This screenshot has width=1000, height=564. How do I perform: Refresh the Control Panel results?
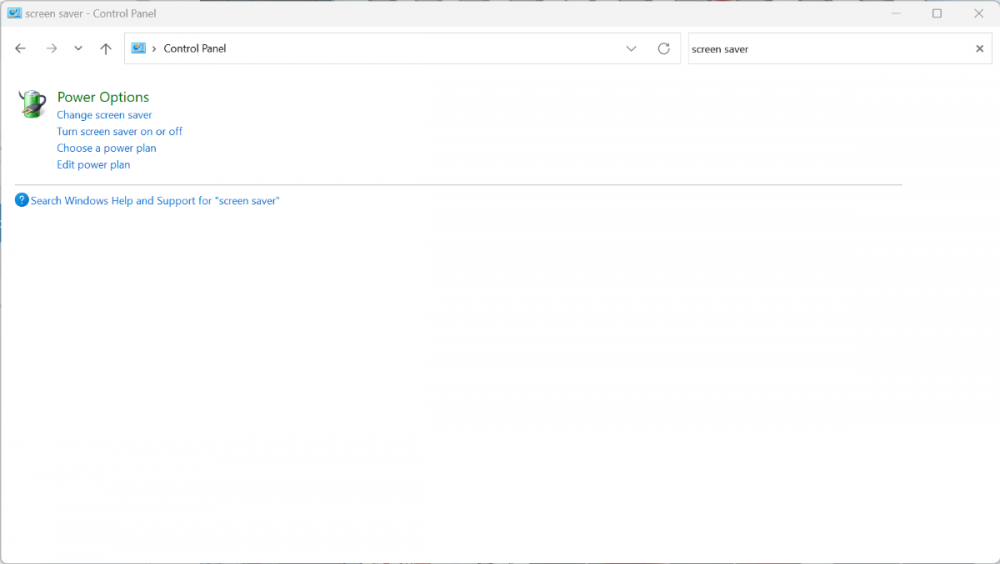tap(663, 48)
